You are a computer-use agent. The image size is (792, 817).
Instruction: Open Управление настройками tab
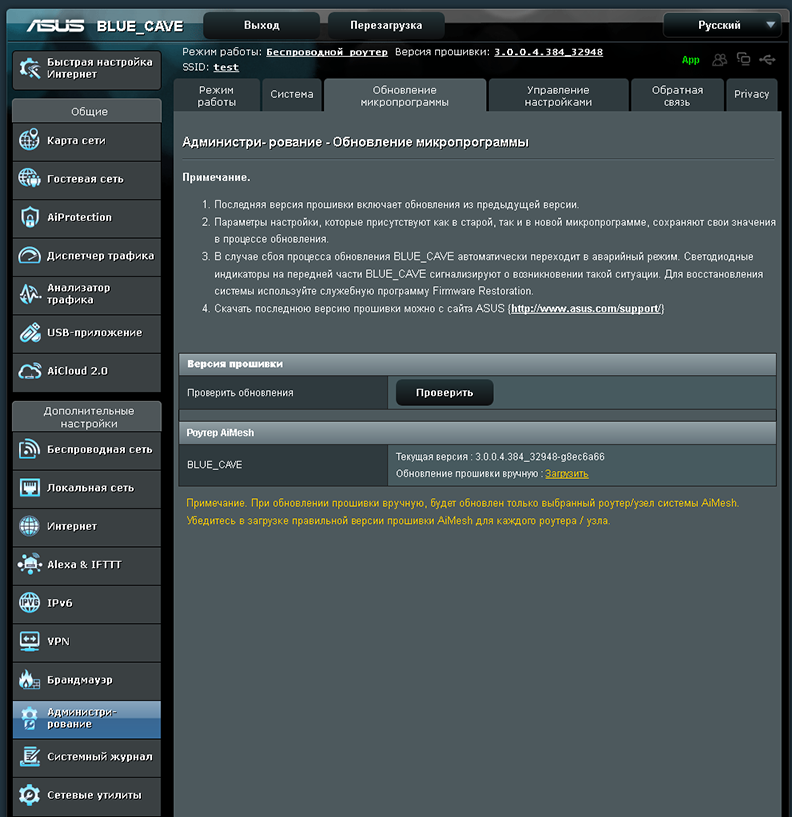point(558,96)
